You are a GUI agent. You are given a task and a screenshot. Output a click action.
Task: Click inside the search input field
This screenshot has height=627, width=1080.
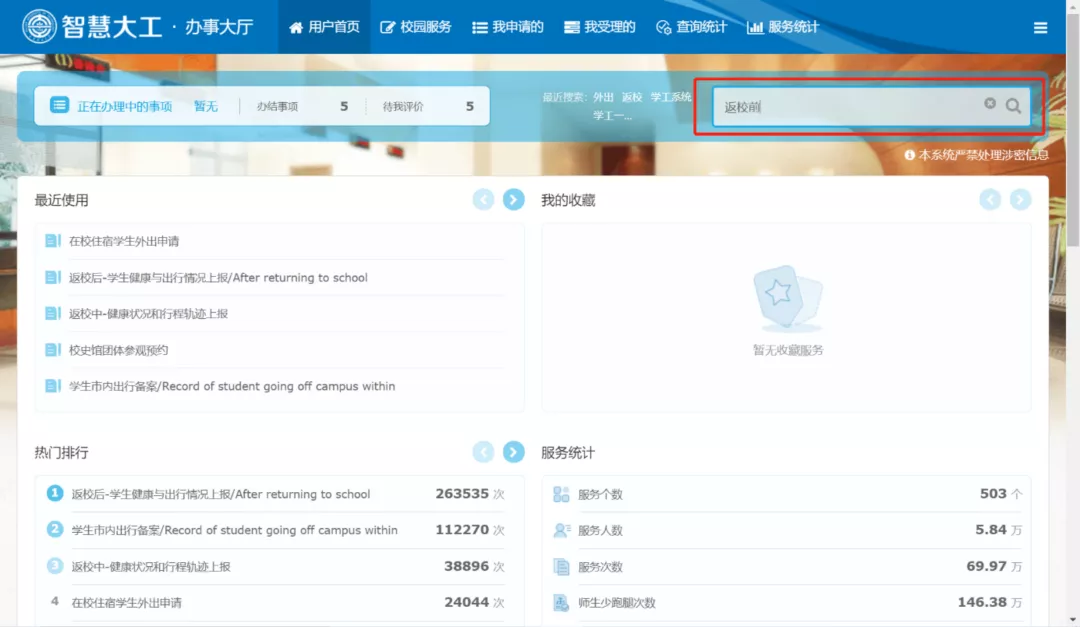tap(860, 105)
